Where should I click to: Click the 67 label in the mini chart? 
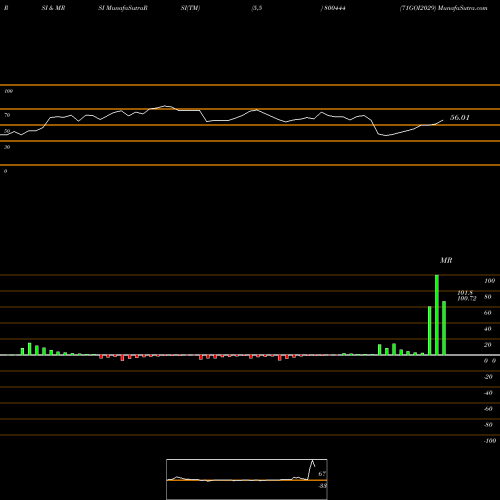[322, 474]
